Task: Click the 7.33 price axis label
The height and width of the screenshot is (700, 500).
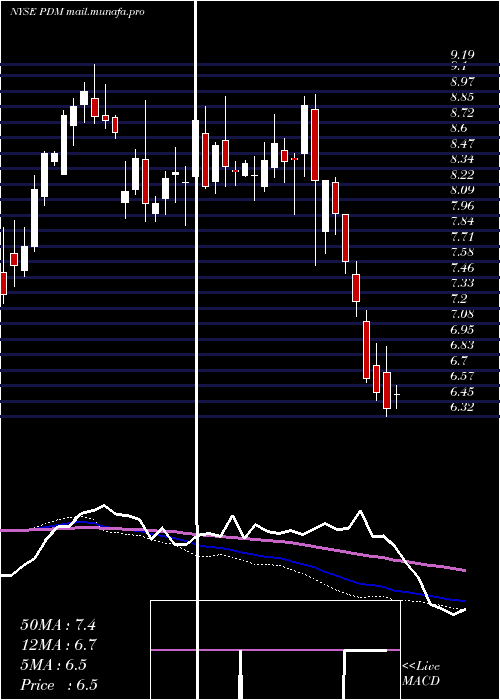Action: tap(462, 283)
